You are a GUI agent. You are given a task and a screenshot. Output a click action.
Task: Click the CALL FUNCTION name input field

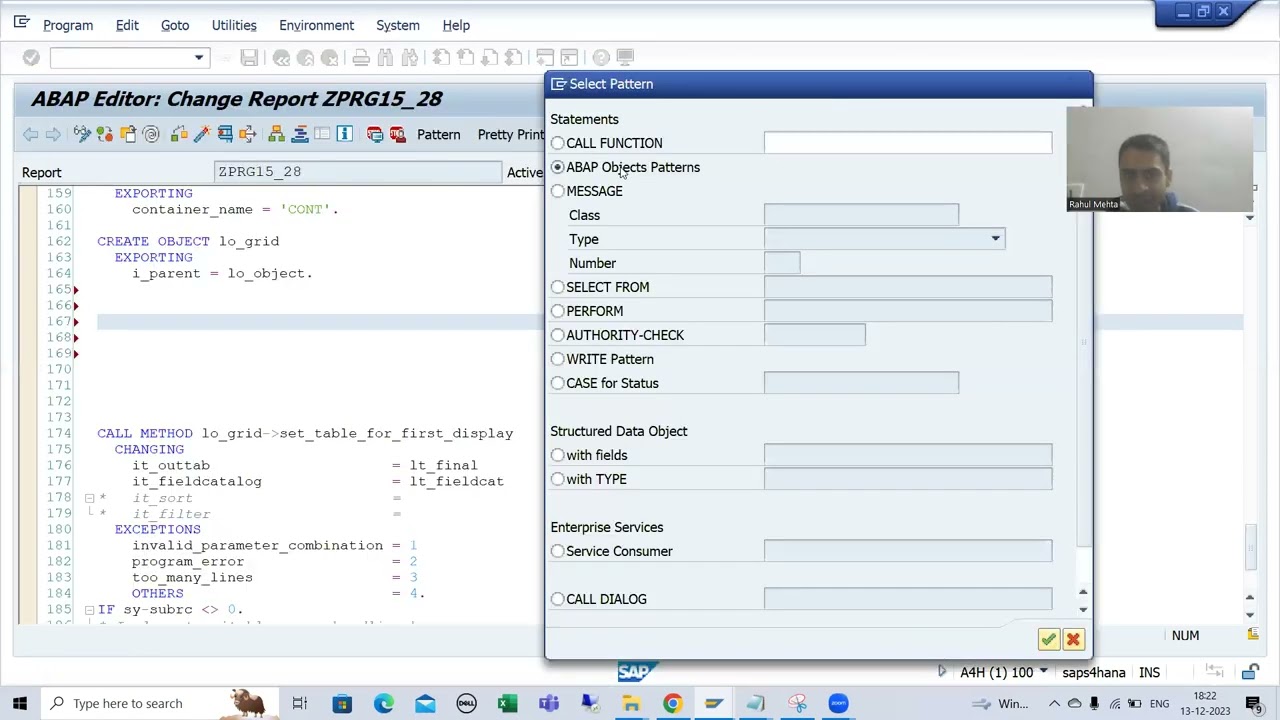pyautogui.click(x=908, y=143)
